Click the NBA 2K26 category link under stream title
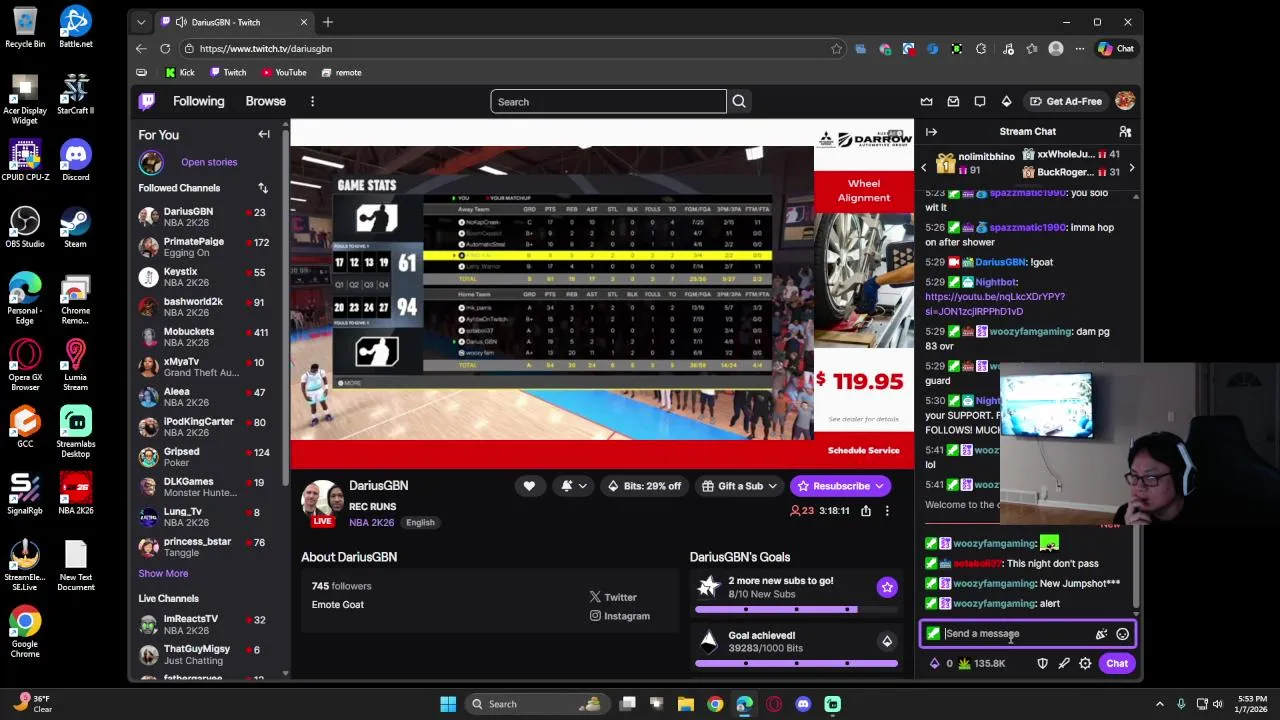The height and width of the screenshot is (720, 1280). click(x=371, y=522)
